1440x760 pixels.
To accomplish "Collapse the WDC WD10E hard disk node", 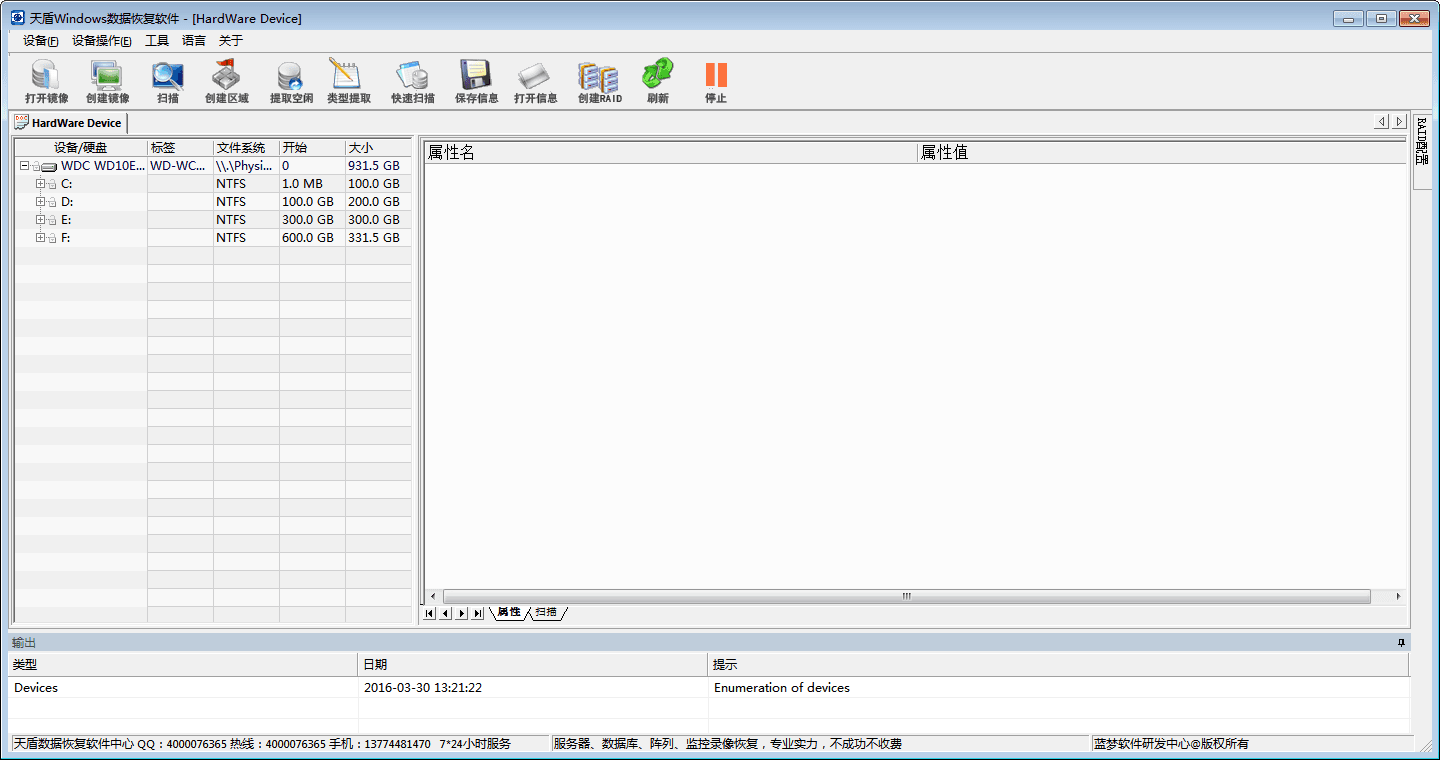I will point(24,166).
